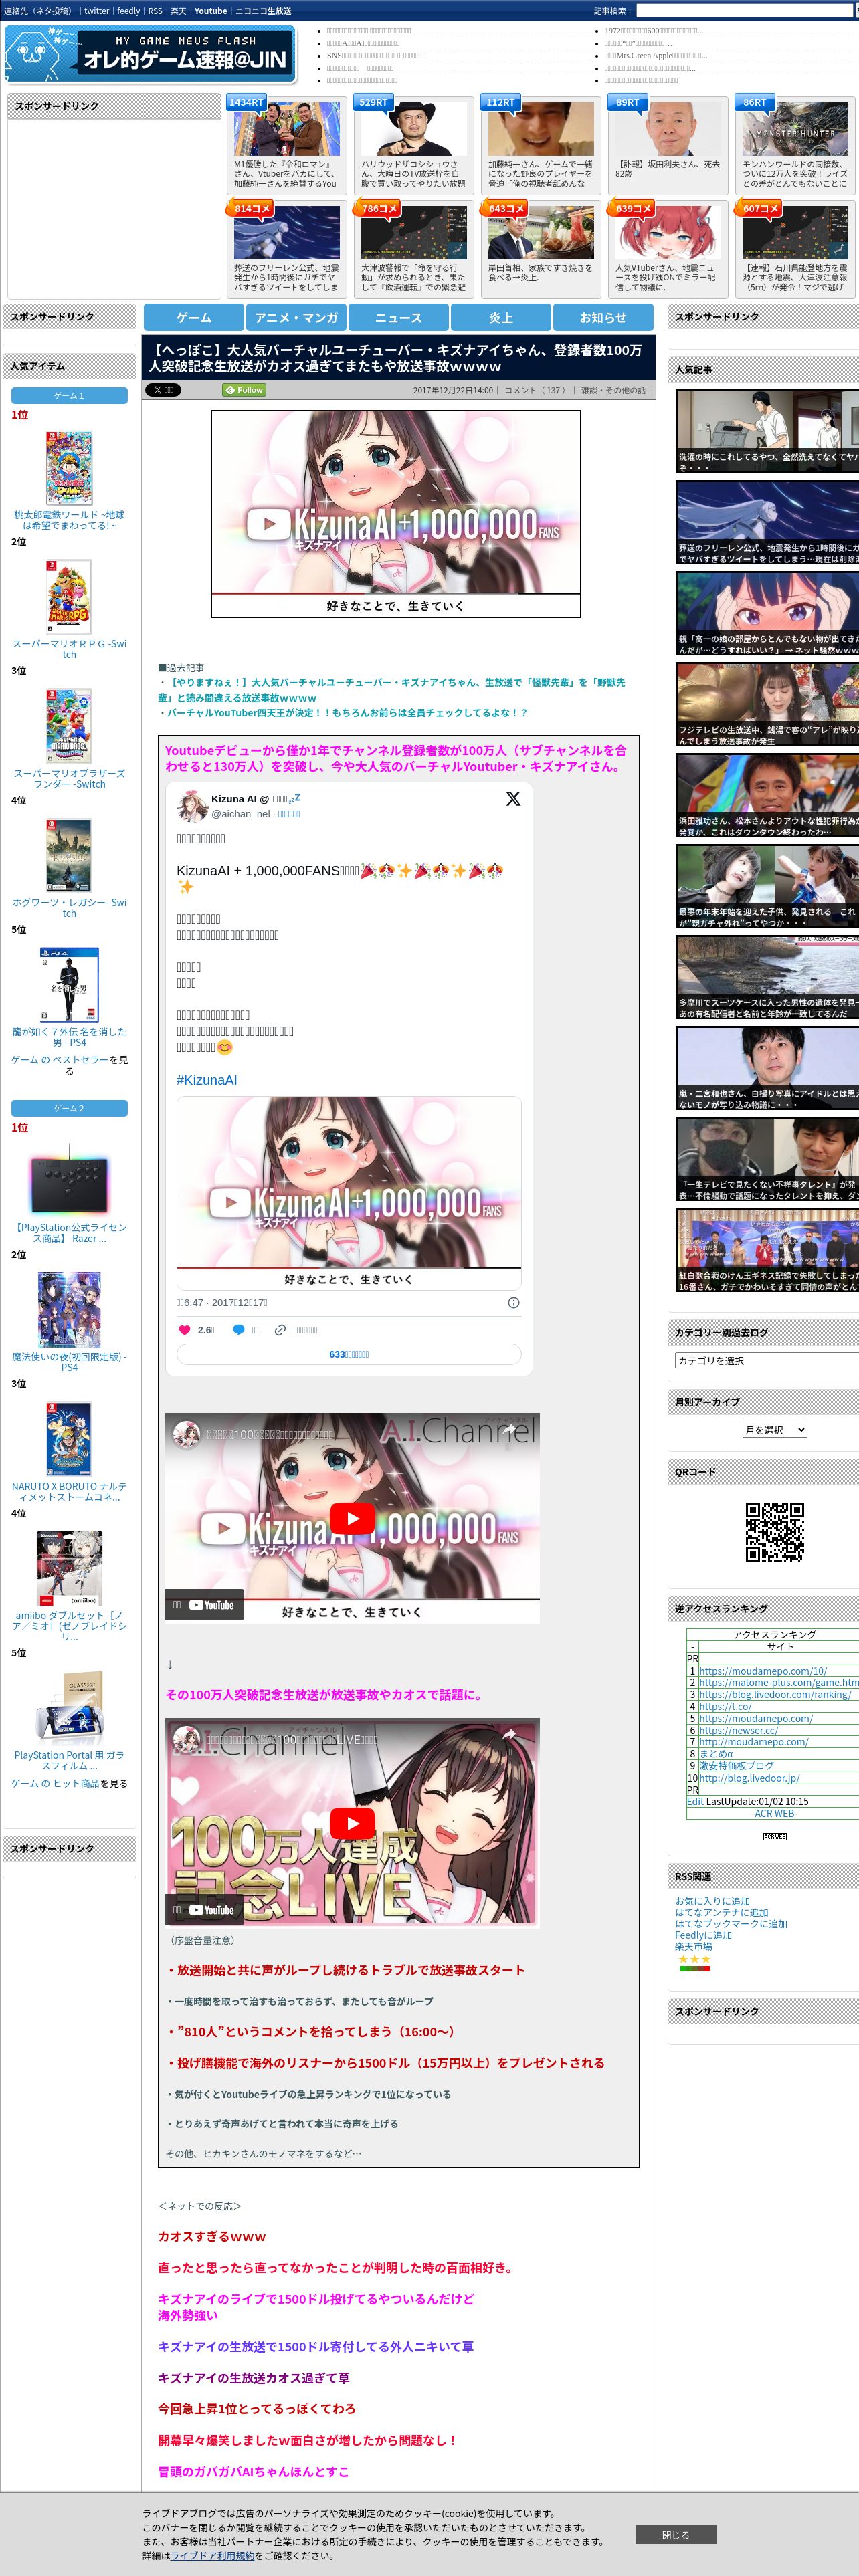The width and height of the screenshot is (859, 2576).
Task: Click the green feedly Follow button
Action: [244, 390]
